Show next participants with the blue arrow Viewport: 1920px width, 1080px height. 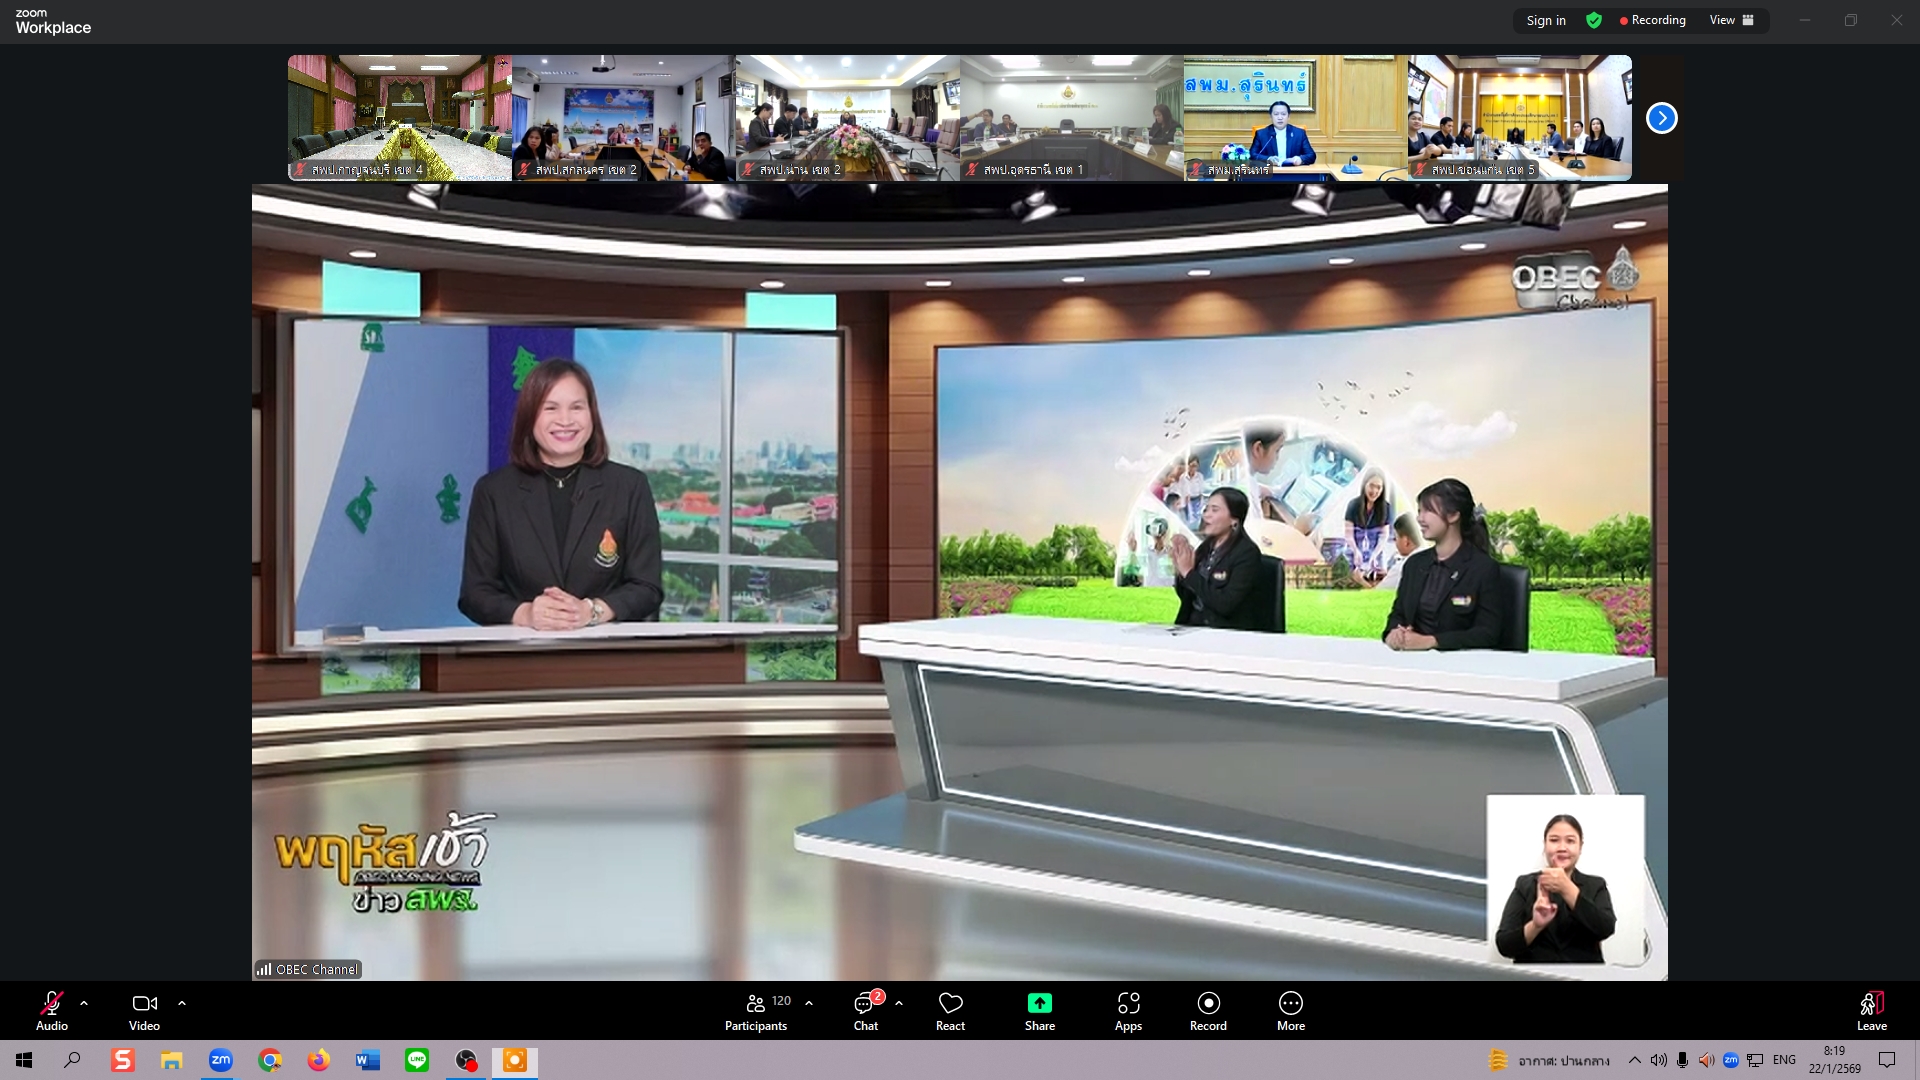pos(1661,118)
